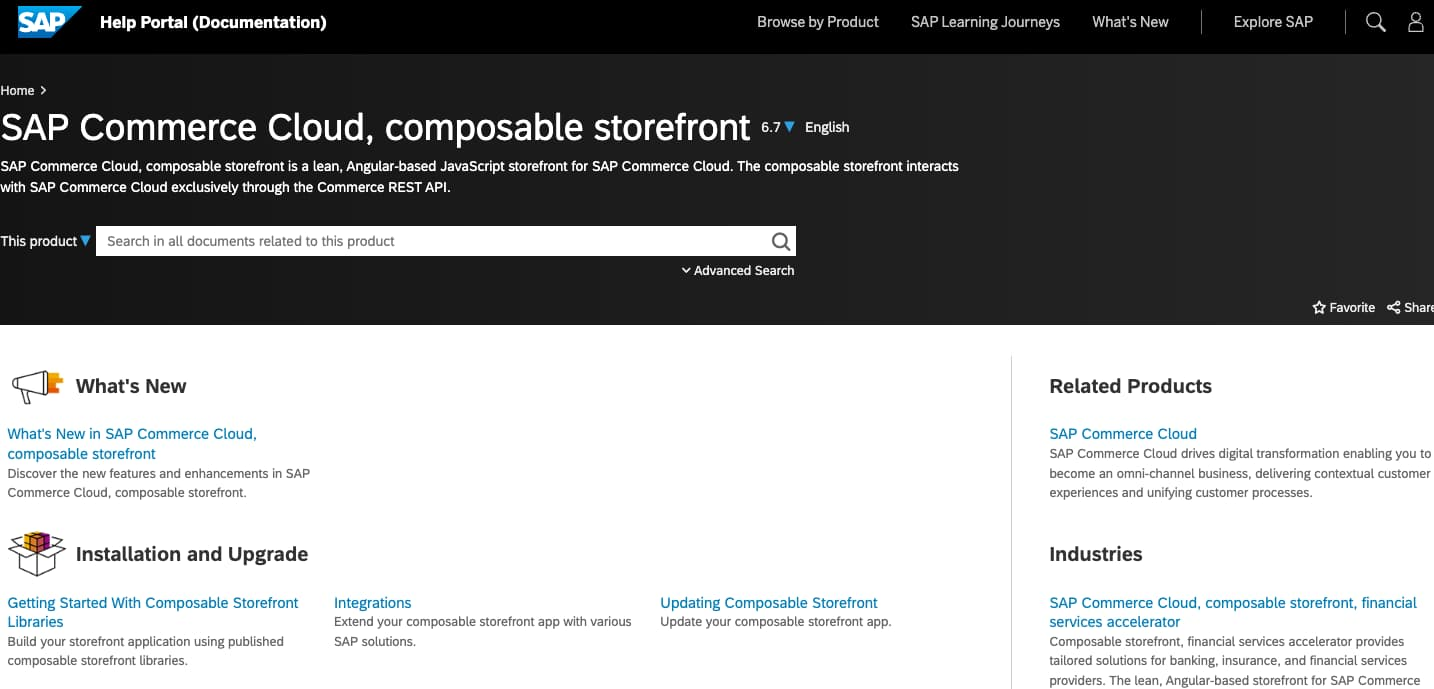Click the What's New section heading
This screenshot has height=689, width=1434.
point(131,386)
